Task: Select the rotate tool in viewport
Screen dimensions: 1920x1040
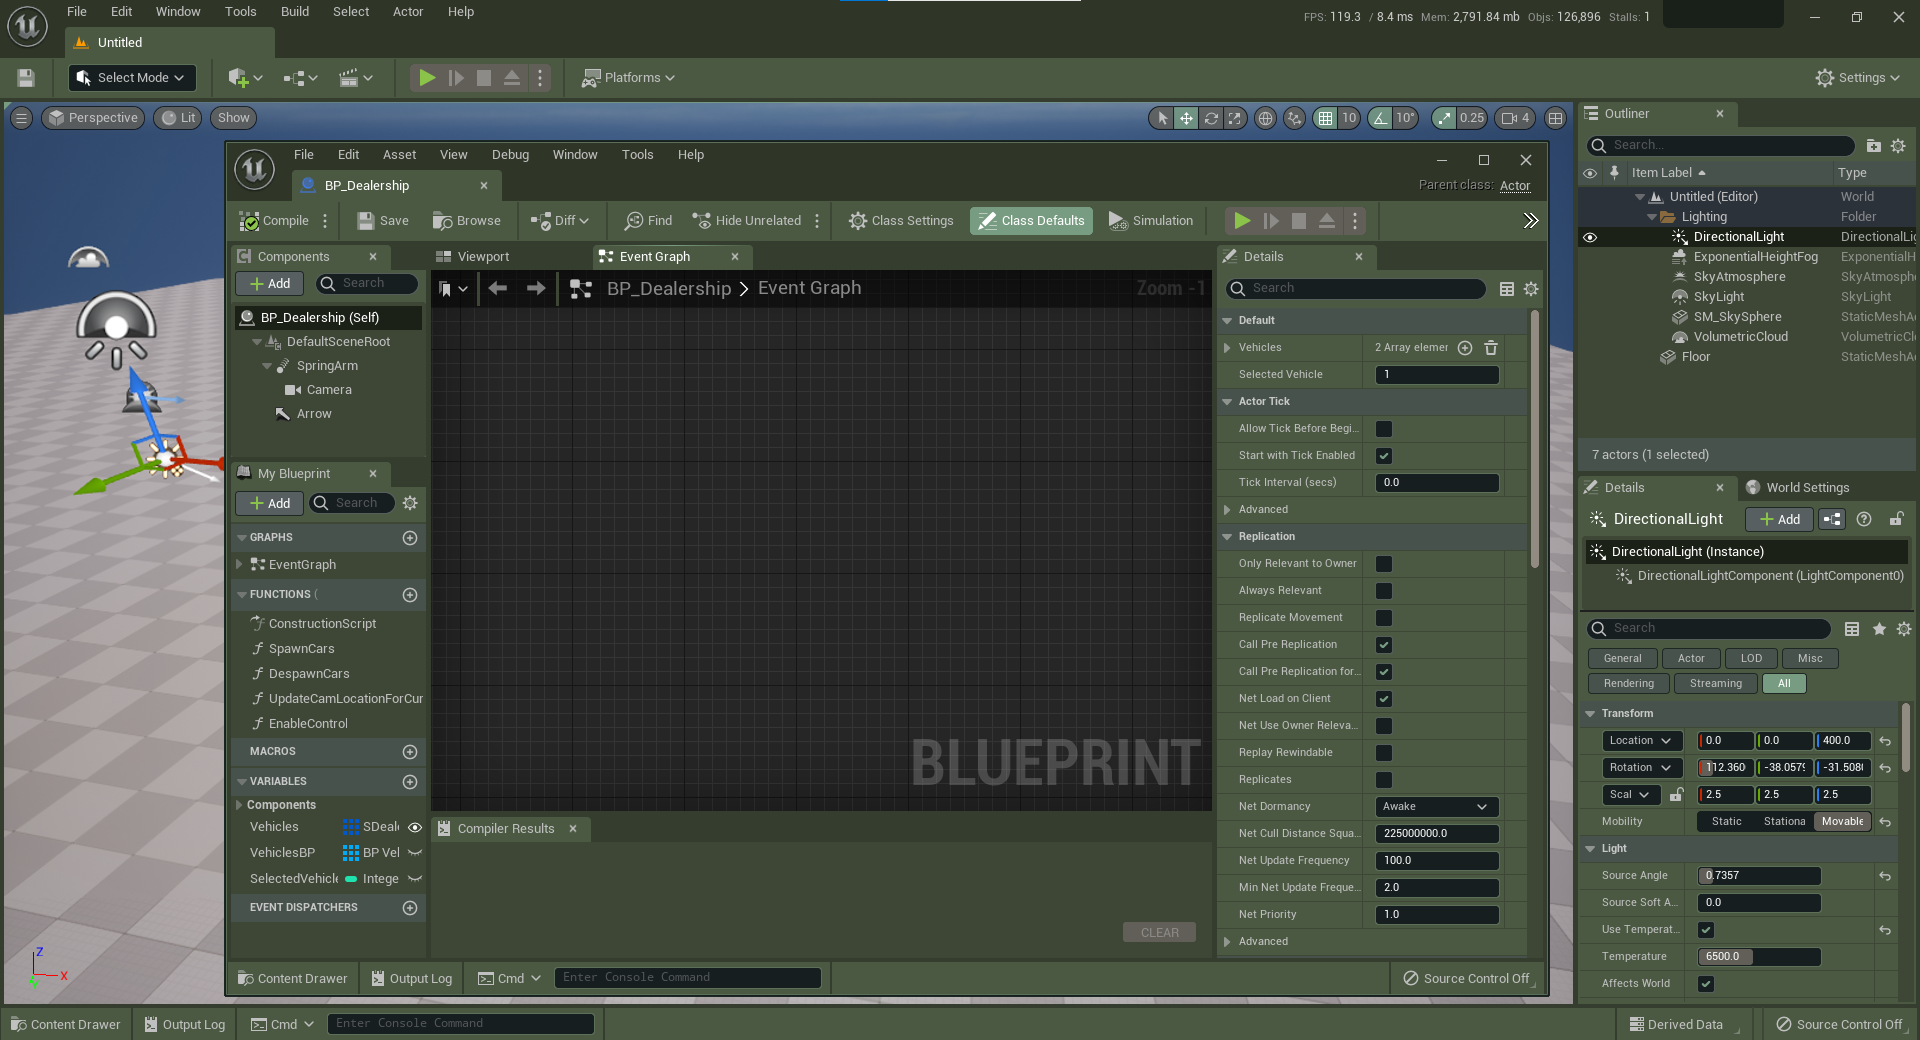Action: pos(1211,118)
